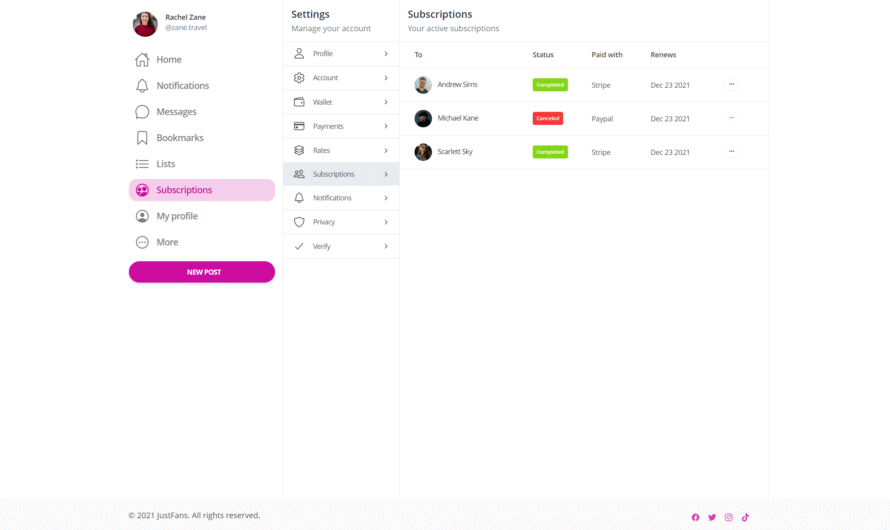The image size is (890, 530).
Task: Expand the Profile settings chevron
Action: click(386, 54)
